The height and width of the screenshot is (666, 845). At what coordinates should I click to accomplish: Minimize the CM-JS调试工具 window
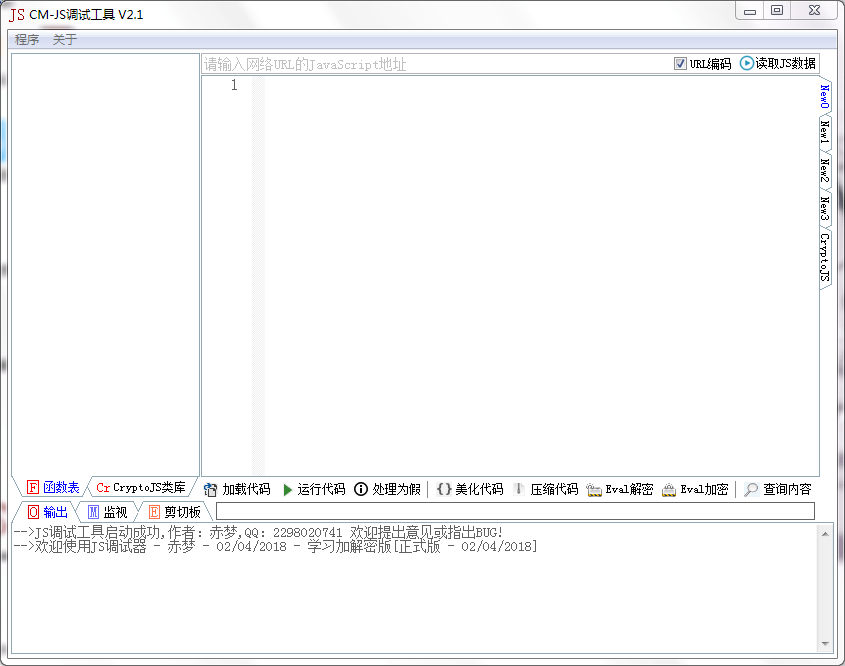[x=750, y=11]
